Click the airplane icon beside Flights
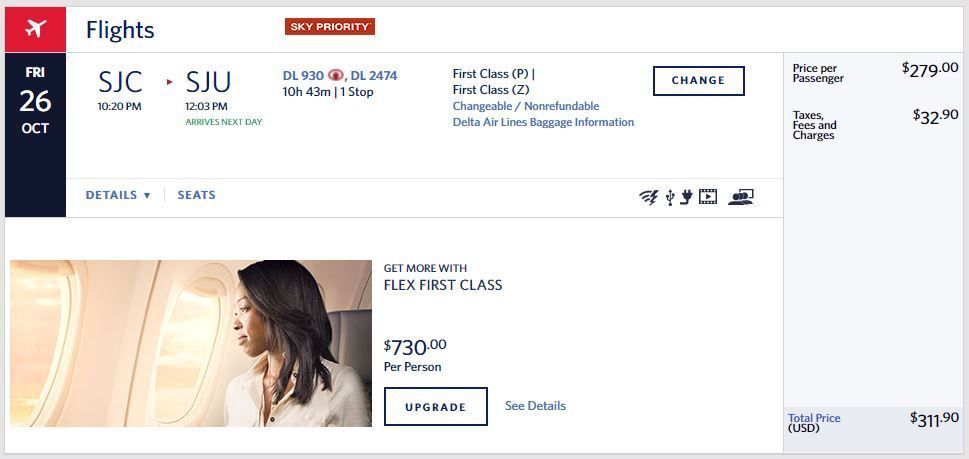The height and width of the screenshot is (459, 969). (35, 29)
